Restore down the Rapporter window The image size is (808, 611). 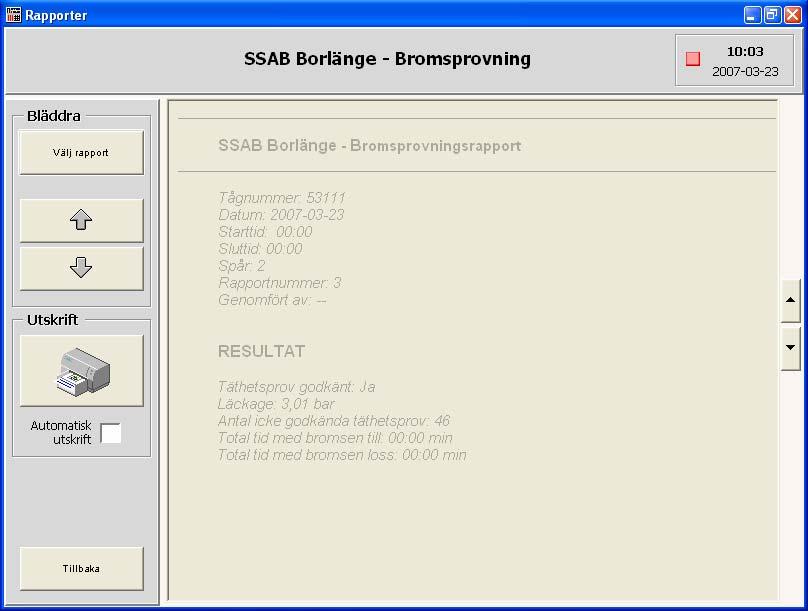click(x=772, y=15)
